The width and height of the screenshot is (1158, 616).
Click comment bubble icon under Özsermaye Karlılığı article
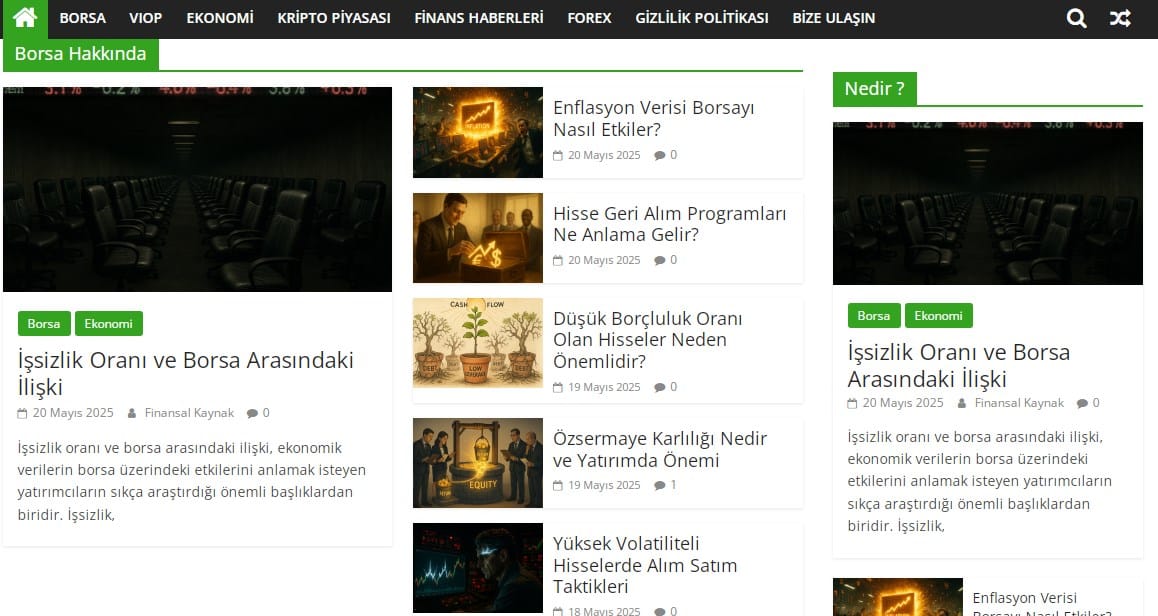point(660,485)
